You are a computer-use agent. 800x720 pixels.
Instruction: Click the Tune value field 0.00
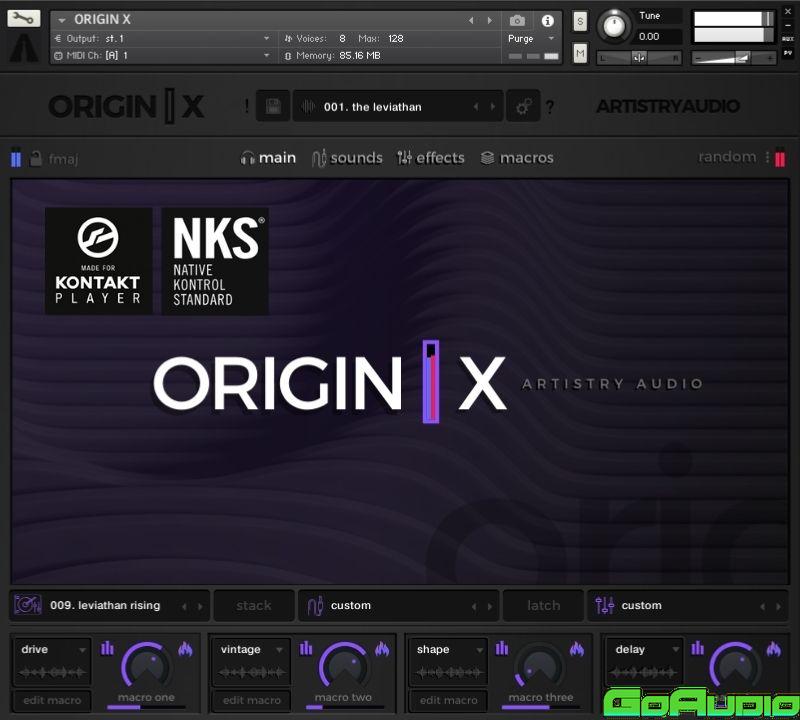point(659,37)
